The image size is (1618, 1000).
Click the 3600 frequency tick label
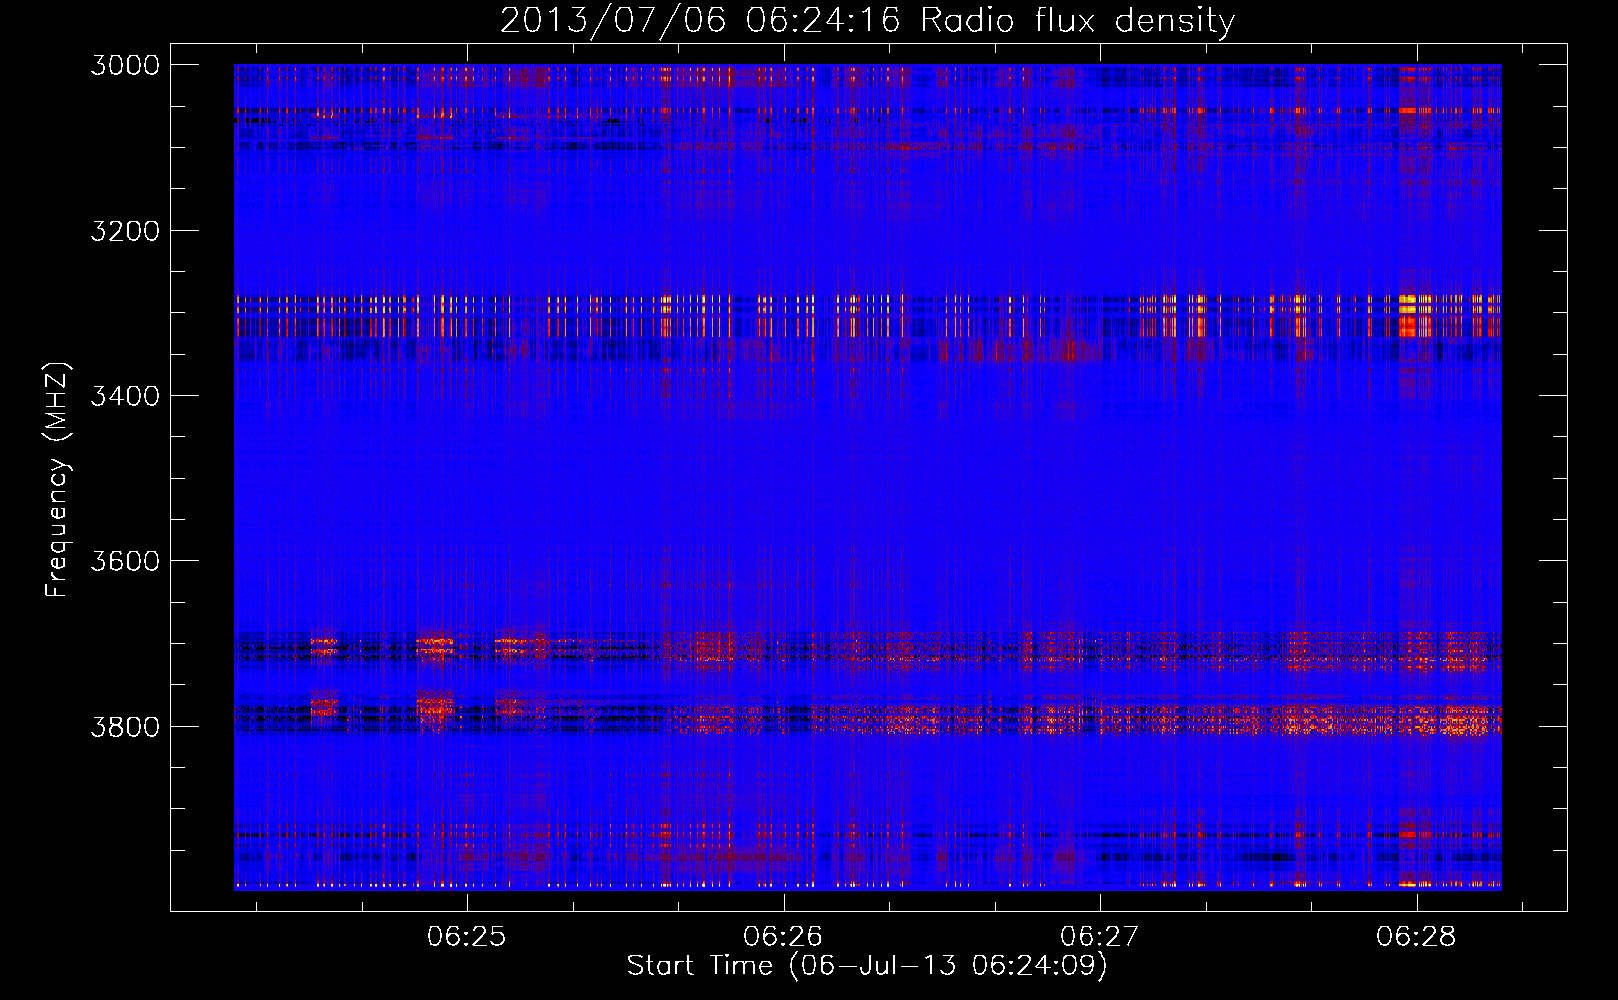125,561
